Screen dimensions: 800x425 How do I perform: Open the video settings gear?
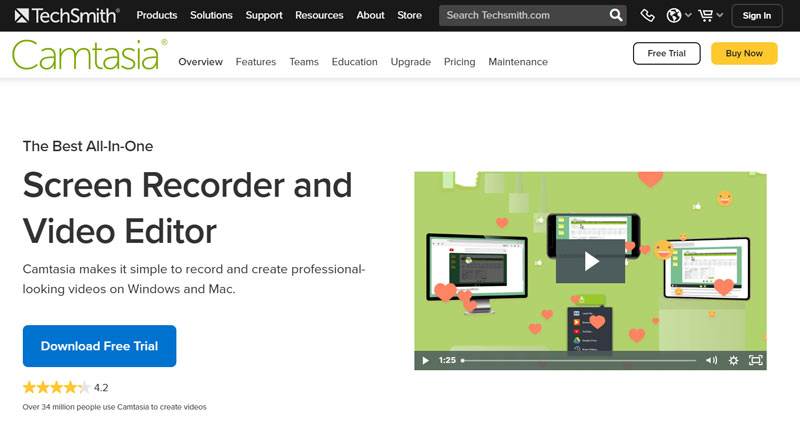pyautogui.click(x=734, y=361)
